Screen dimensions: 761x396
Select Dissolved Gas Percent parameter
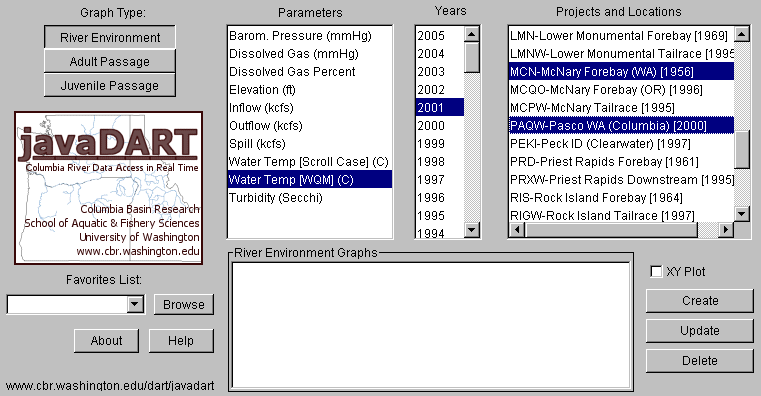(310, 72)
